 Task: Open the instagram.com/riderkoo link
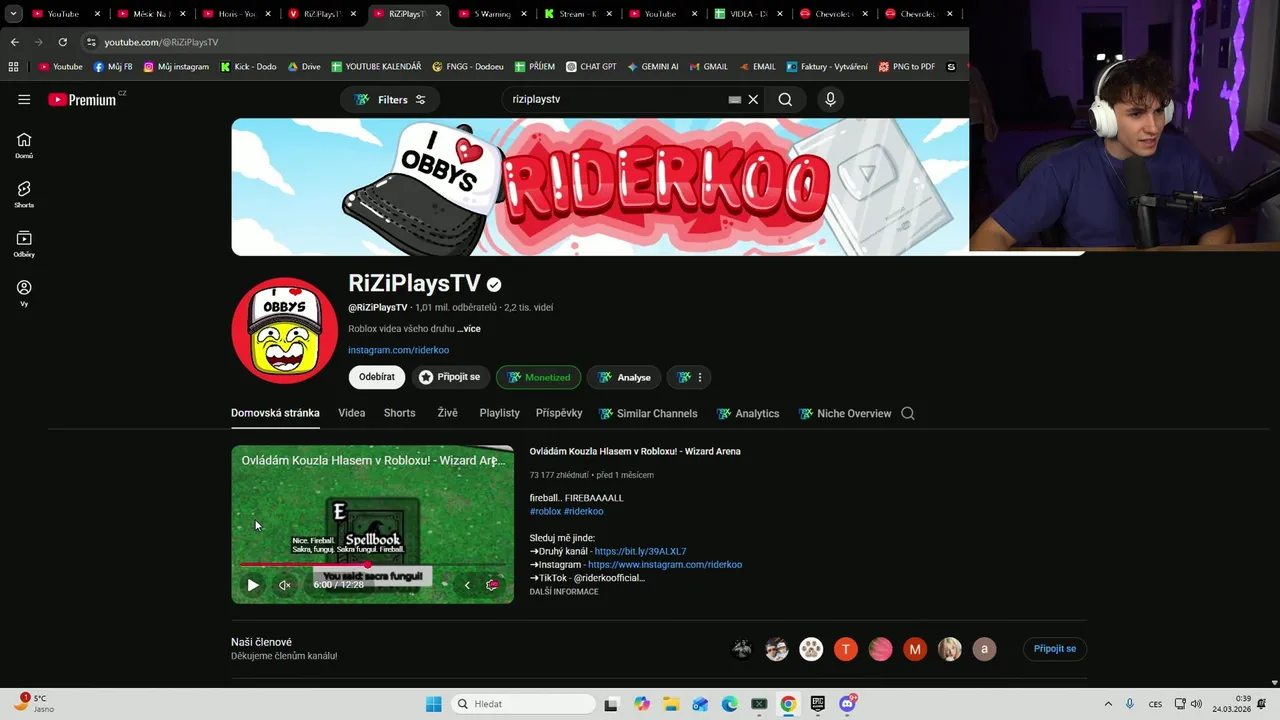398,350
